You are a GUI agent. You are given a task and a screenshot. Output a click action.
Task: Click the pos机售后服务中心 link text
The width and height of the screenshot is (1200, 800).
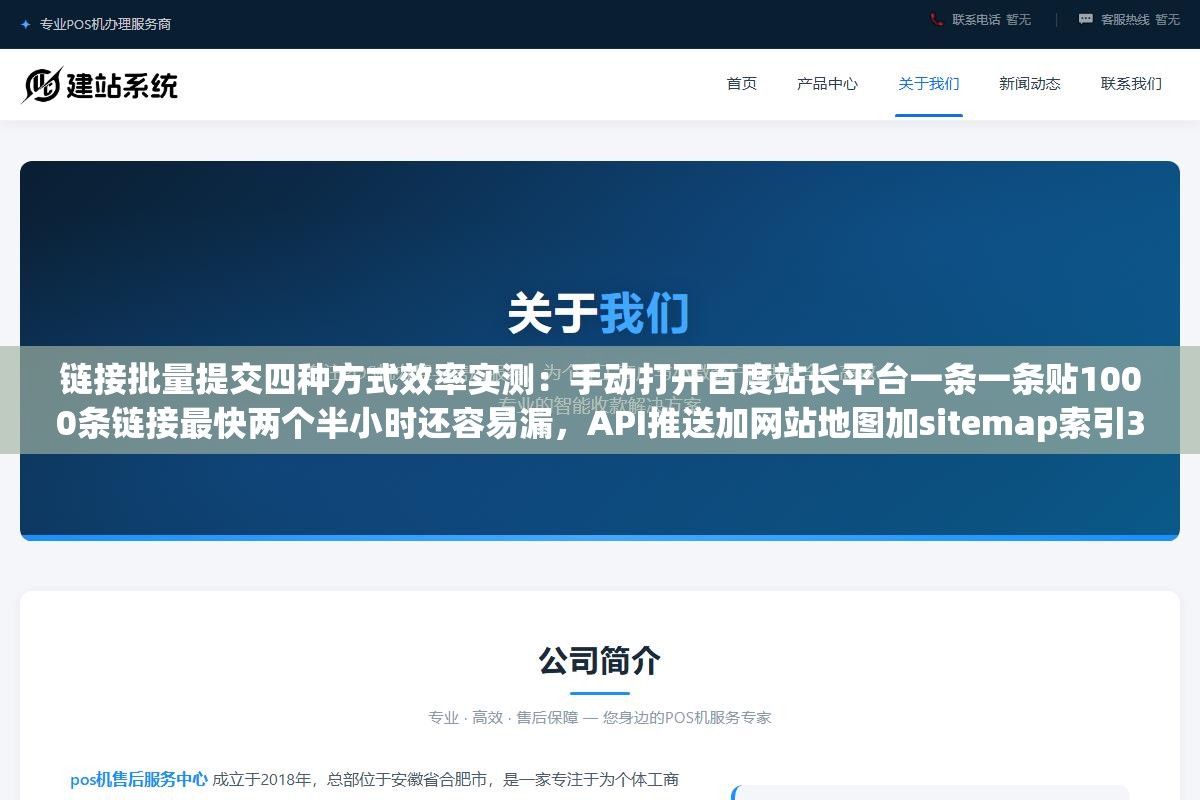(139, 779)
